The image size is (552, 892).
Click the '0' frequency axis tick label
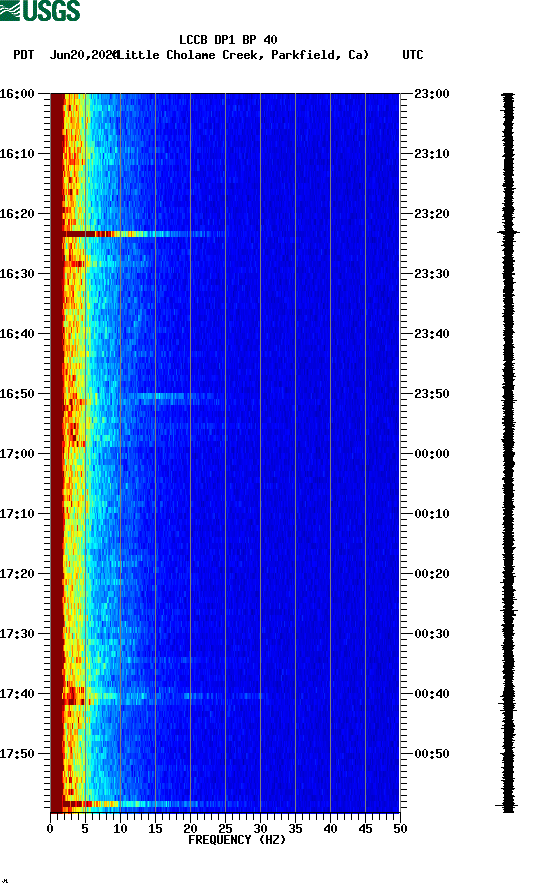point(50,829)
